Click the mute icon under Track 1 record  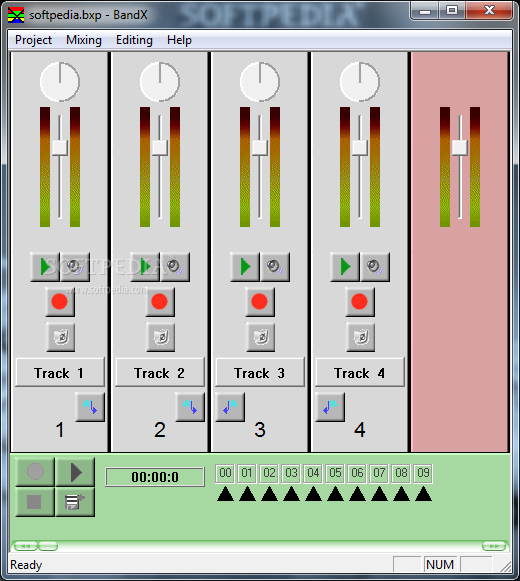click(60, 337)
